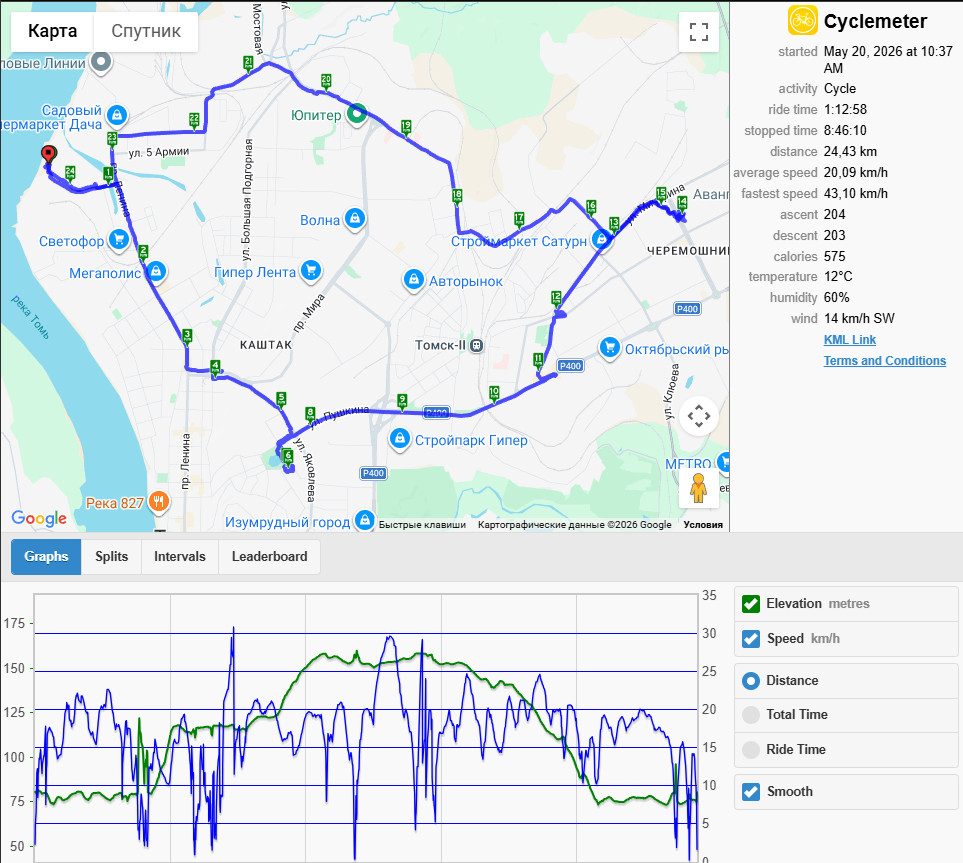The image size is (963, 863).
Task: Open the Leaderboard tab
Action: click(269, 556)
